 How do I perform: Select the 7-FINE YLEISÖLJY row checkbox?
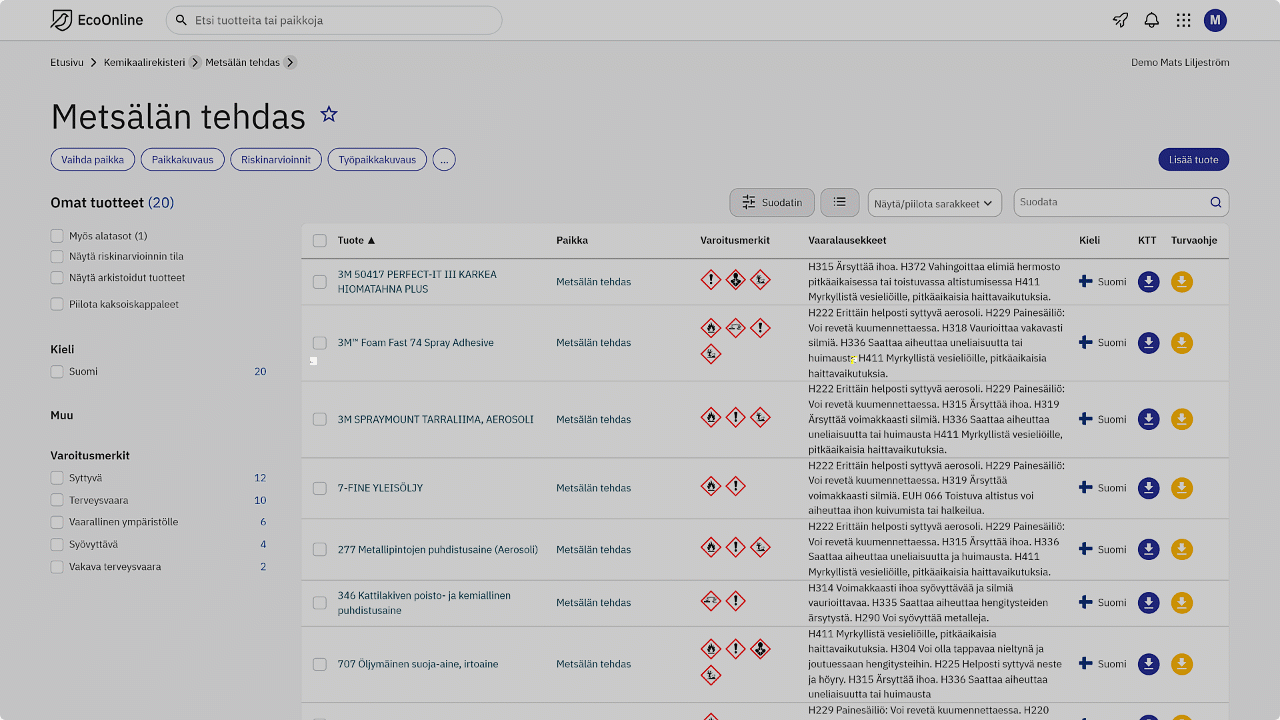(x=320, y=488)
